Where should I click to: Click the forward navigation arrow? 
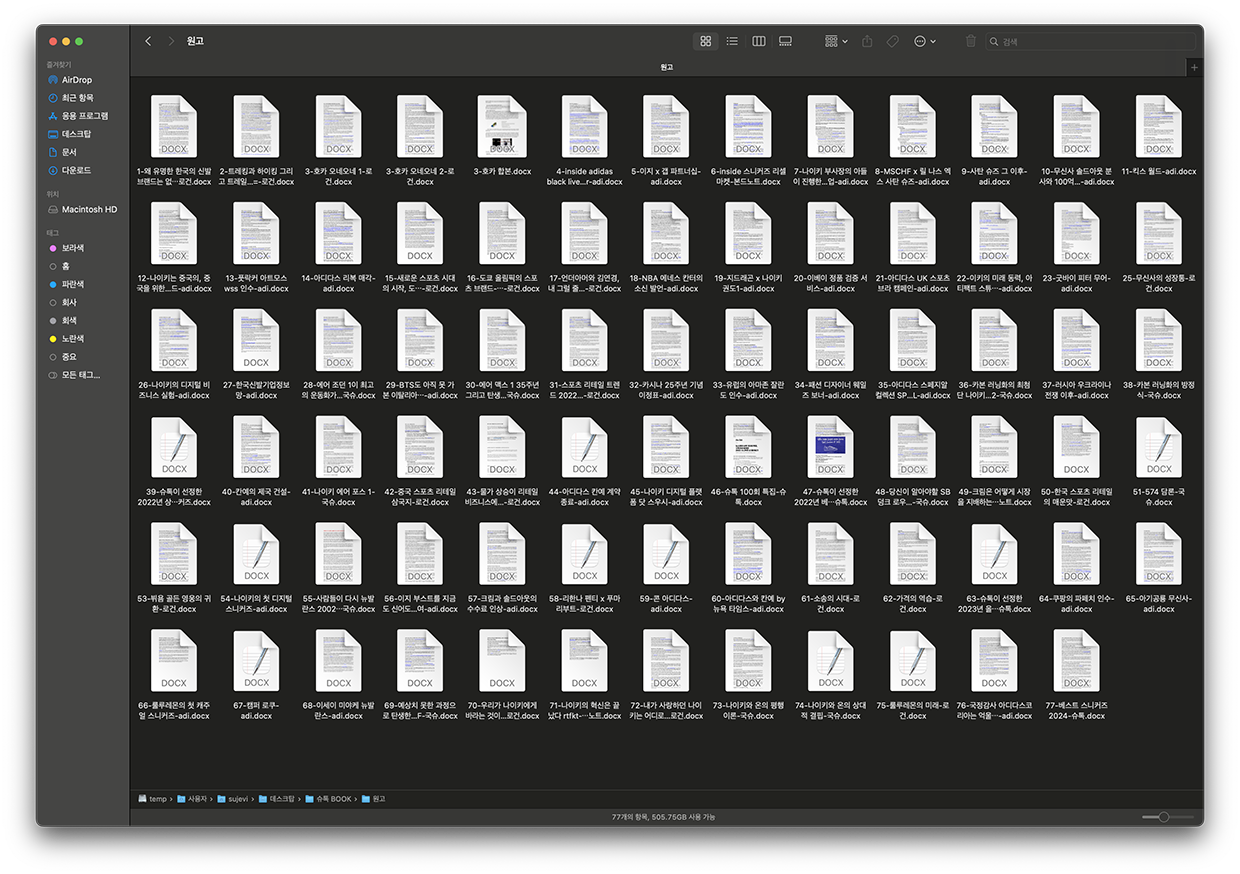tap(171, 41)
